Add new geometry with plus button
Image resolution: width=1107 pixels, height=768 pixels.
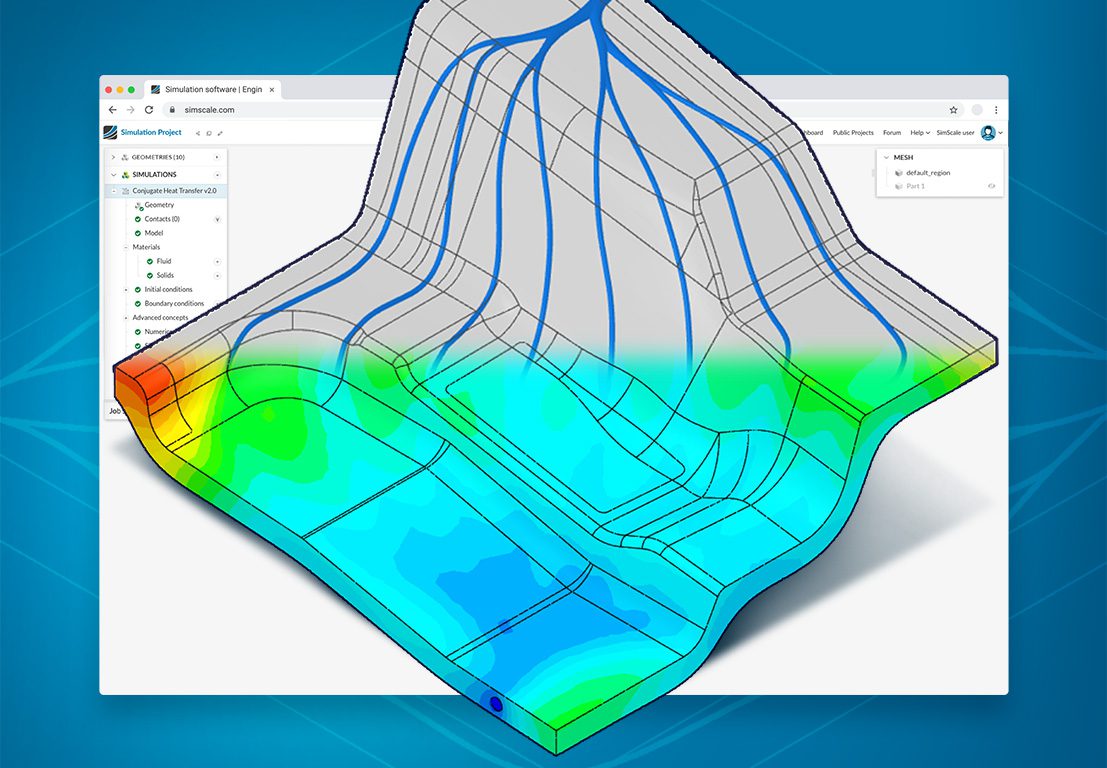tap(217, 157)
